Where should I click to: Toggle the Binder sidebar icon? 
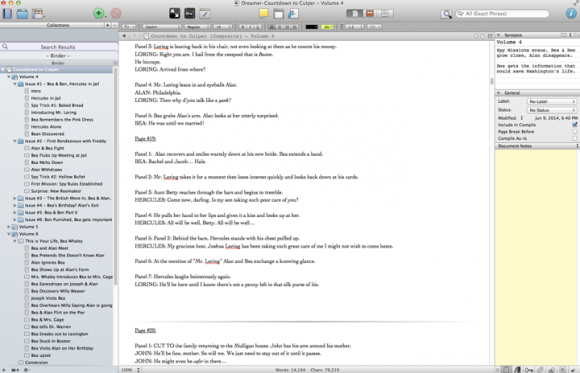[x=7, y=14]
